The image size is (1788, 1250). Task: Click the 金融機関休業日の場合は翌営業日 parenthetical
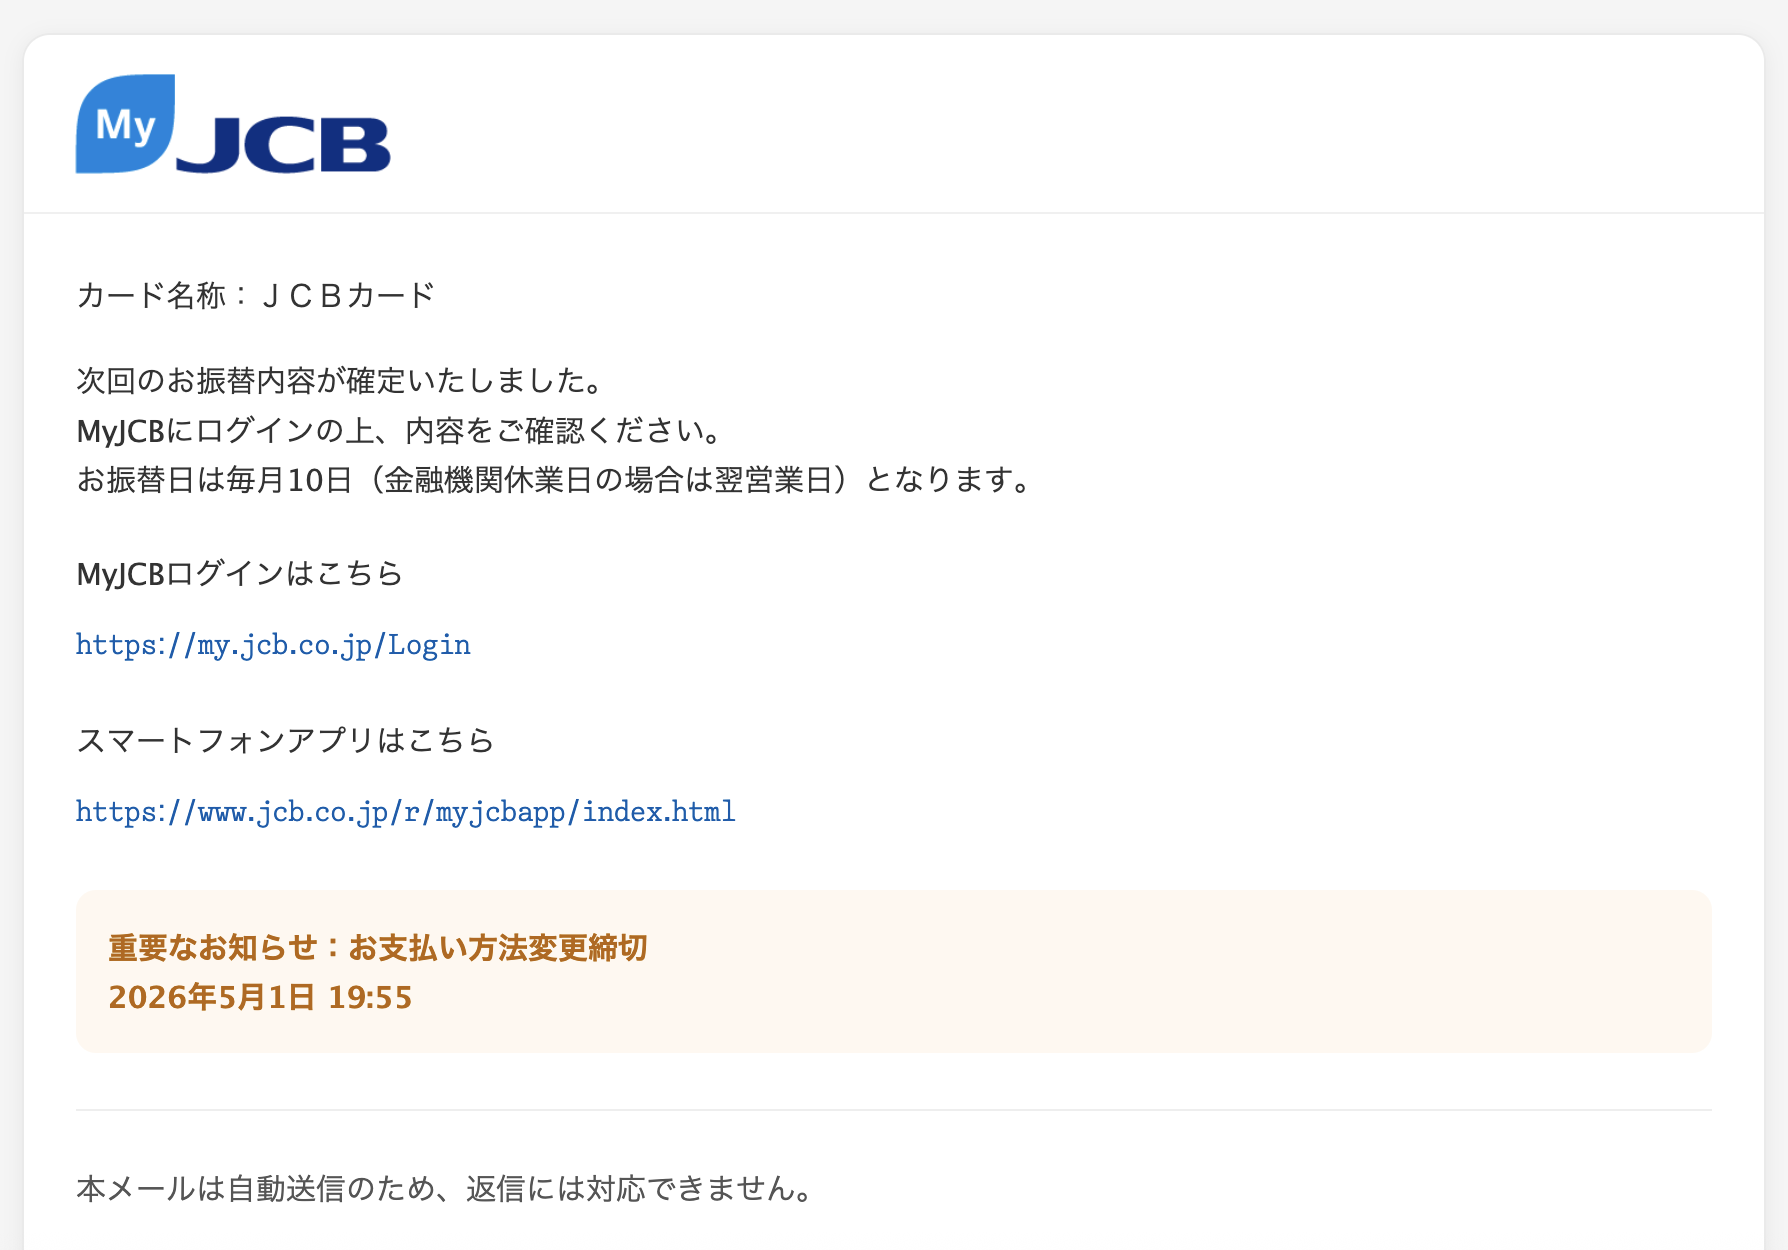(x=608, y=480)
